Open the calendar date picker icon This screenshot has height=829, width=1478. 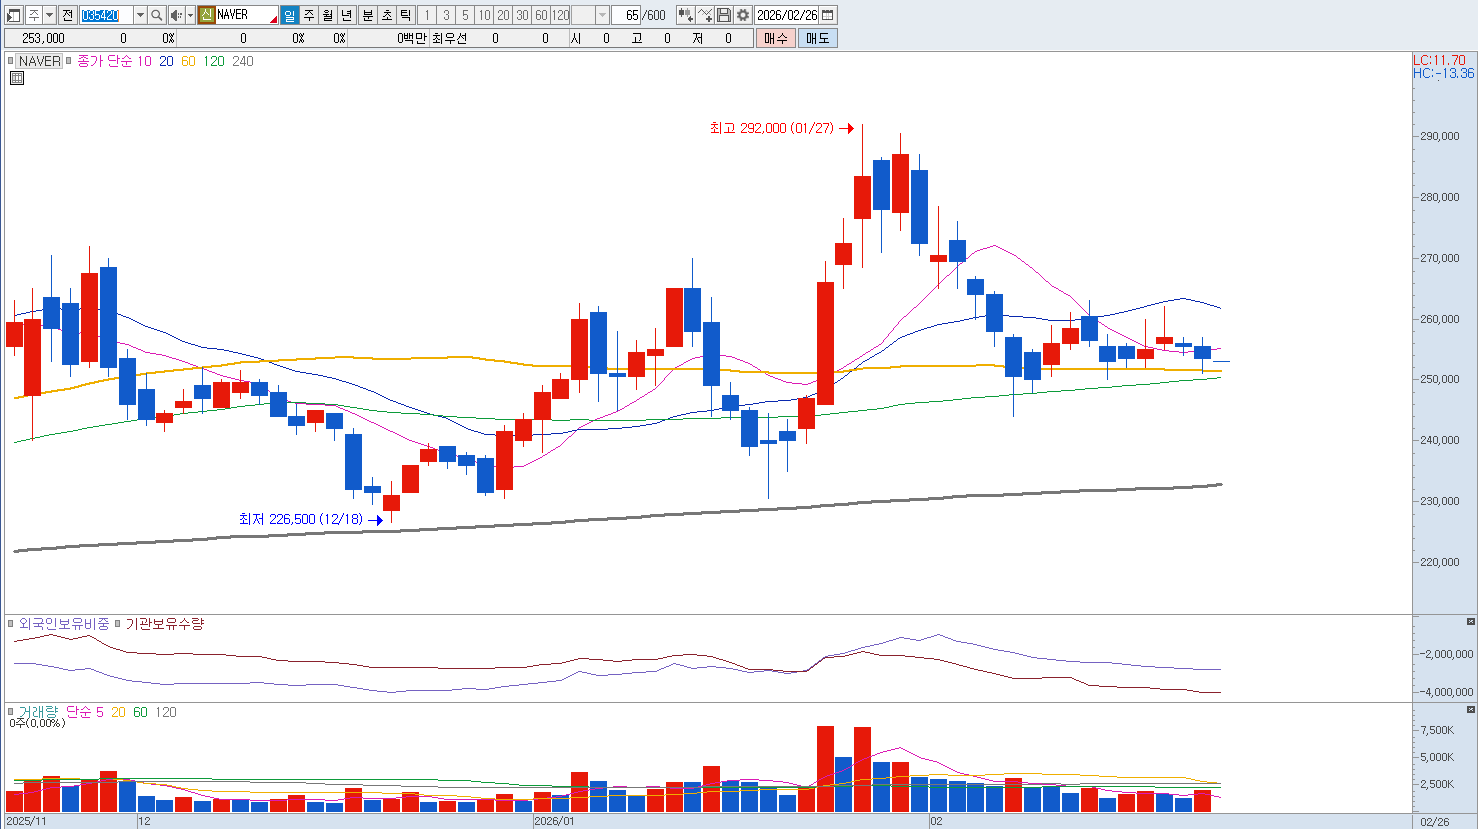(828, 15)
